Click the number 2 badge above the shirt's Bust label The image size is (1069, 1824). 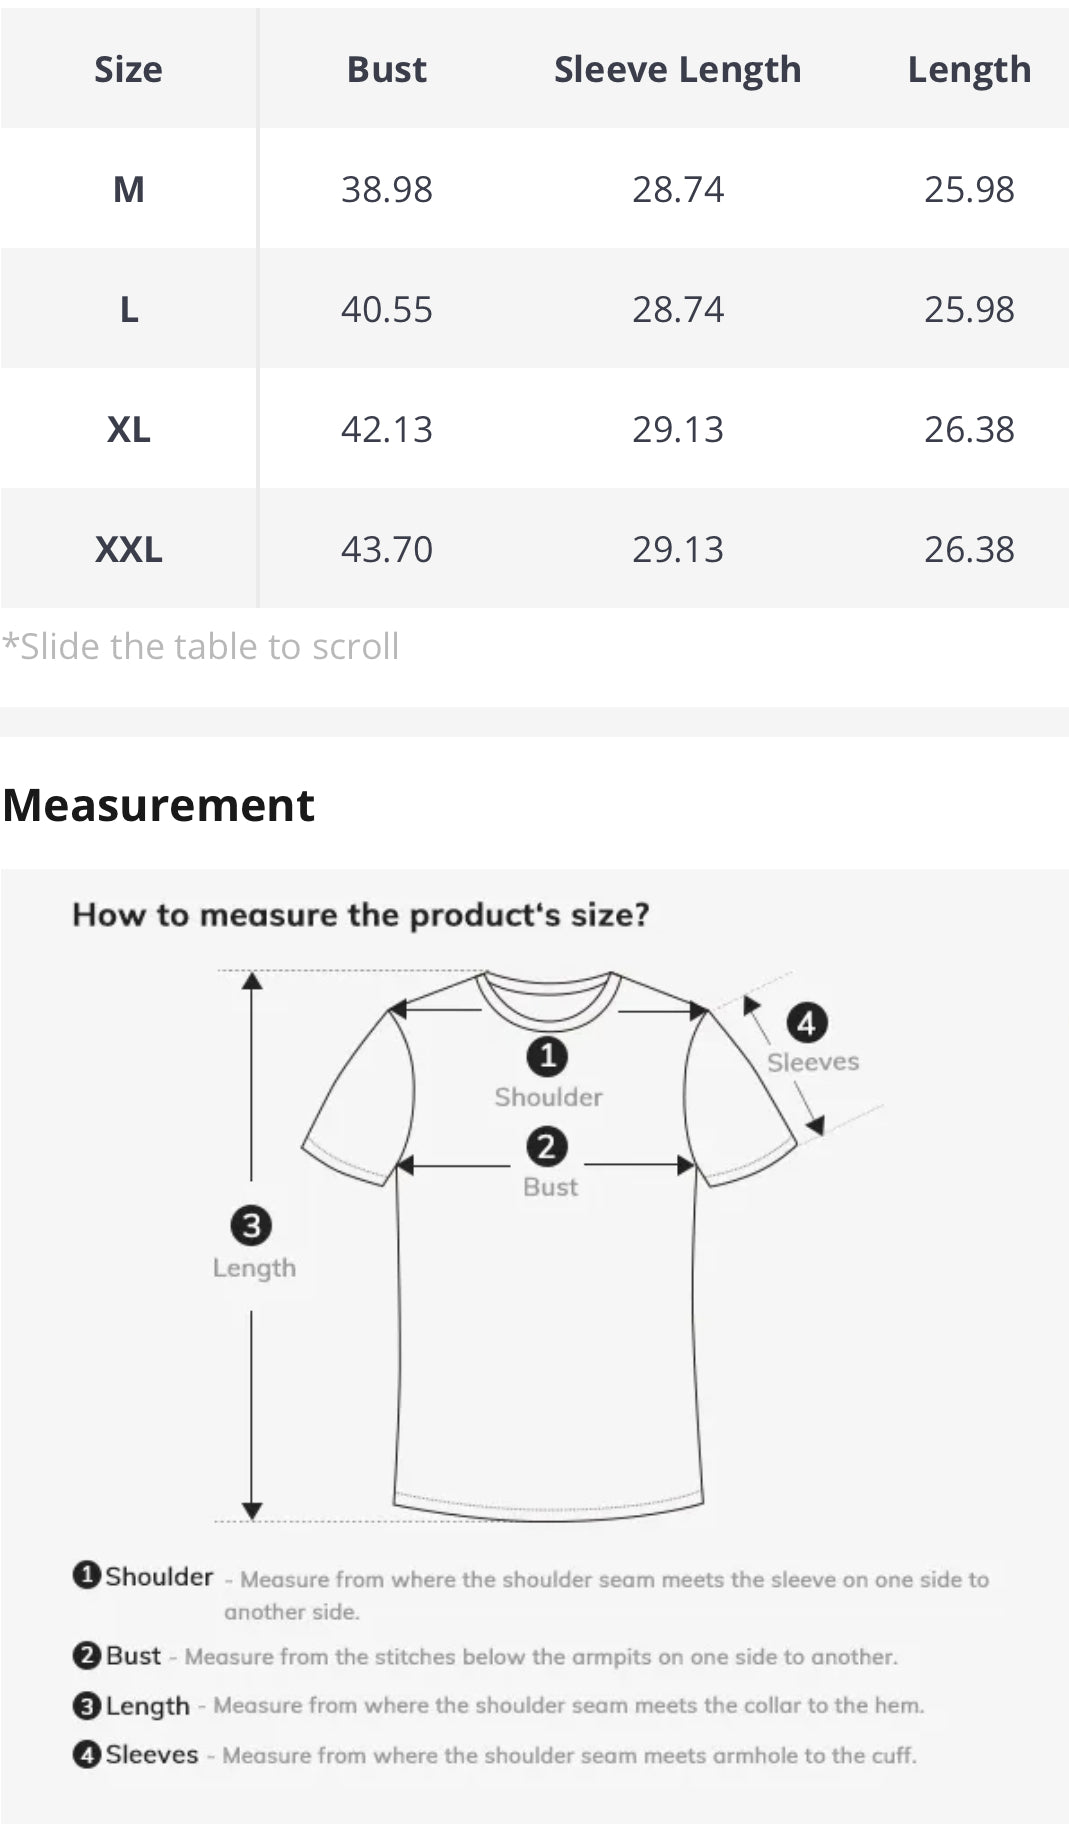(547, 1146)
